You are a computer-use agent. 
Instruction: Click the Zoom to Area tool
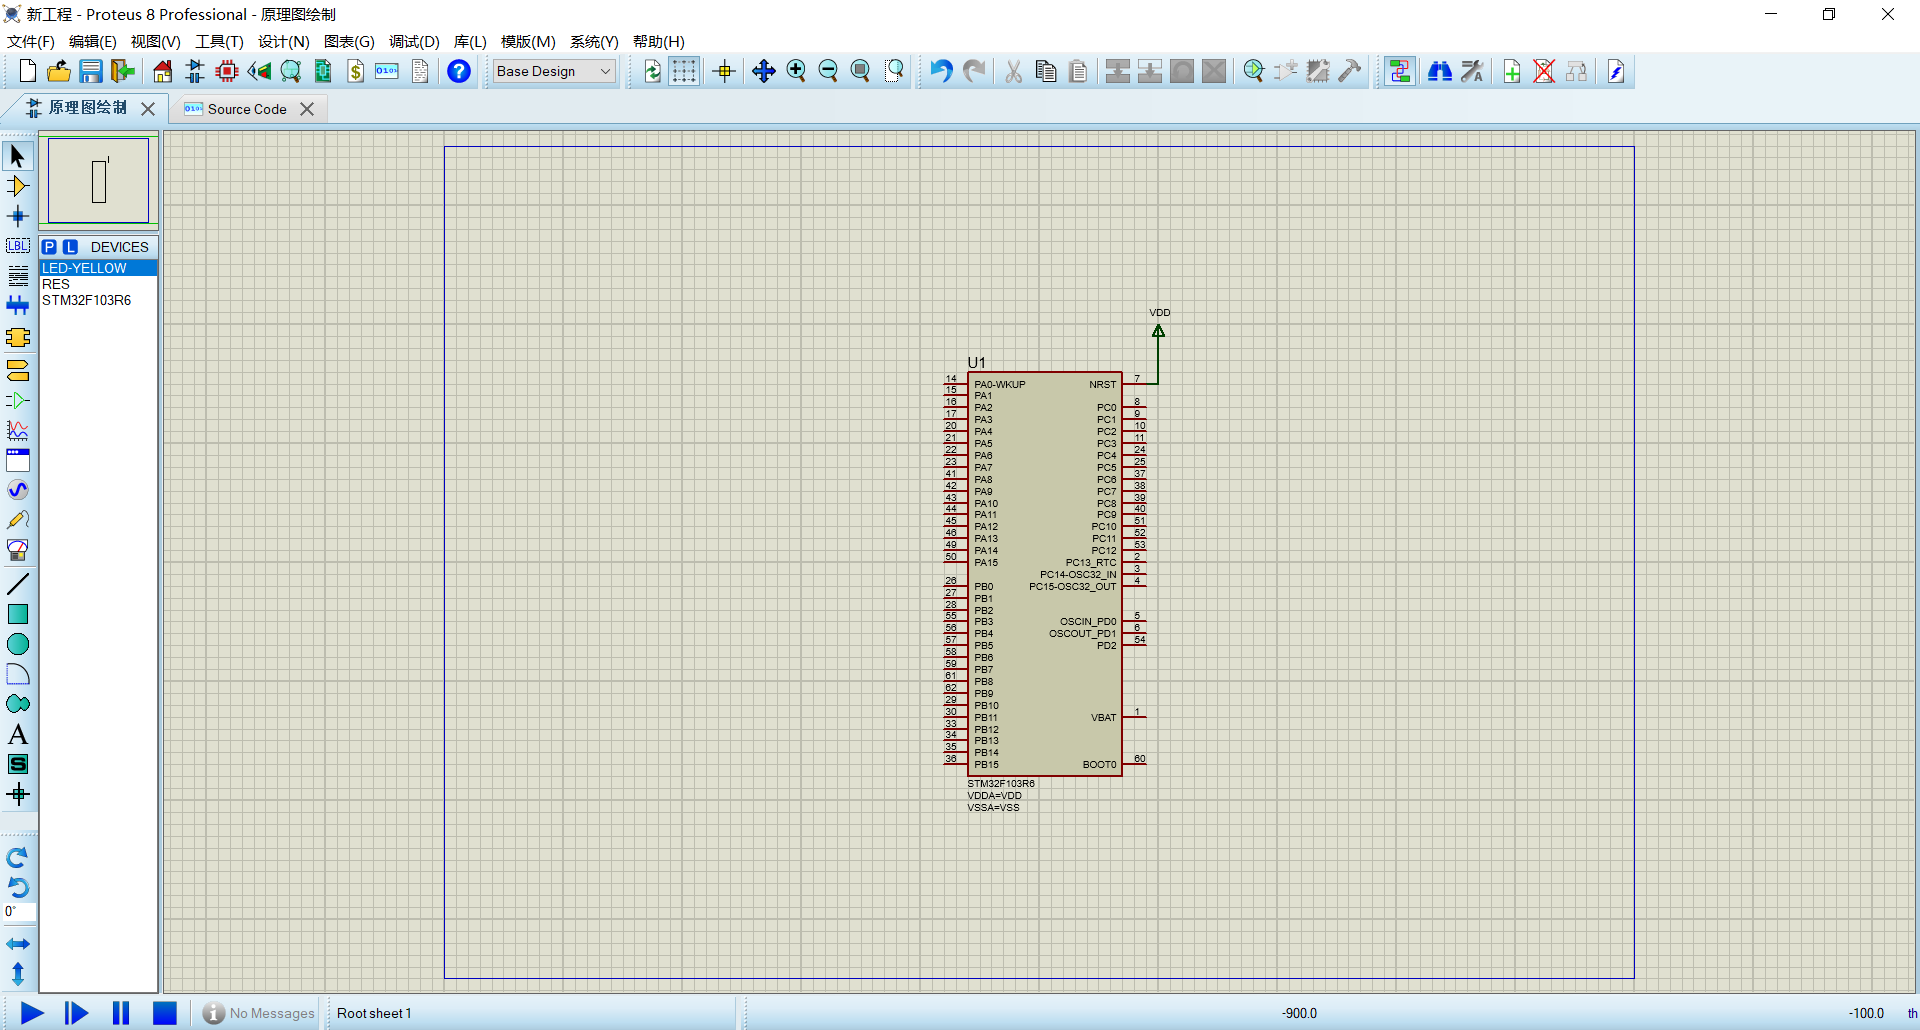(893, 71)
